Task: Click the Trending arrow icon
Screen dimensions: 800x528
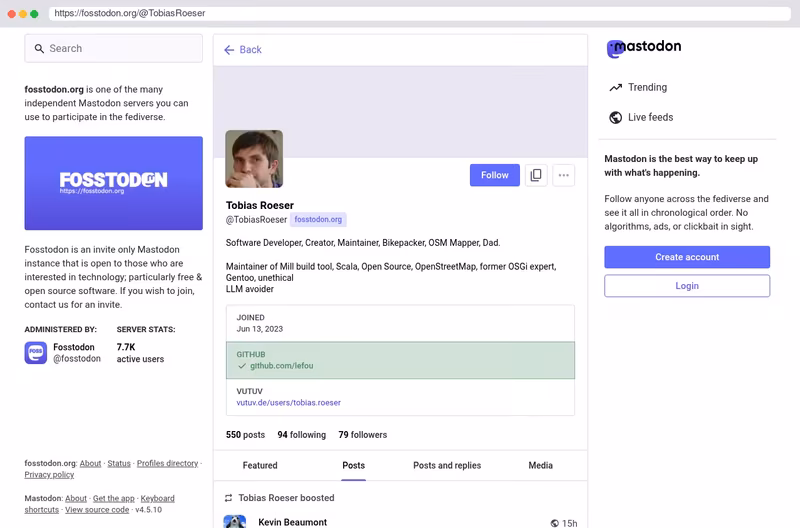Action: 615,87
